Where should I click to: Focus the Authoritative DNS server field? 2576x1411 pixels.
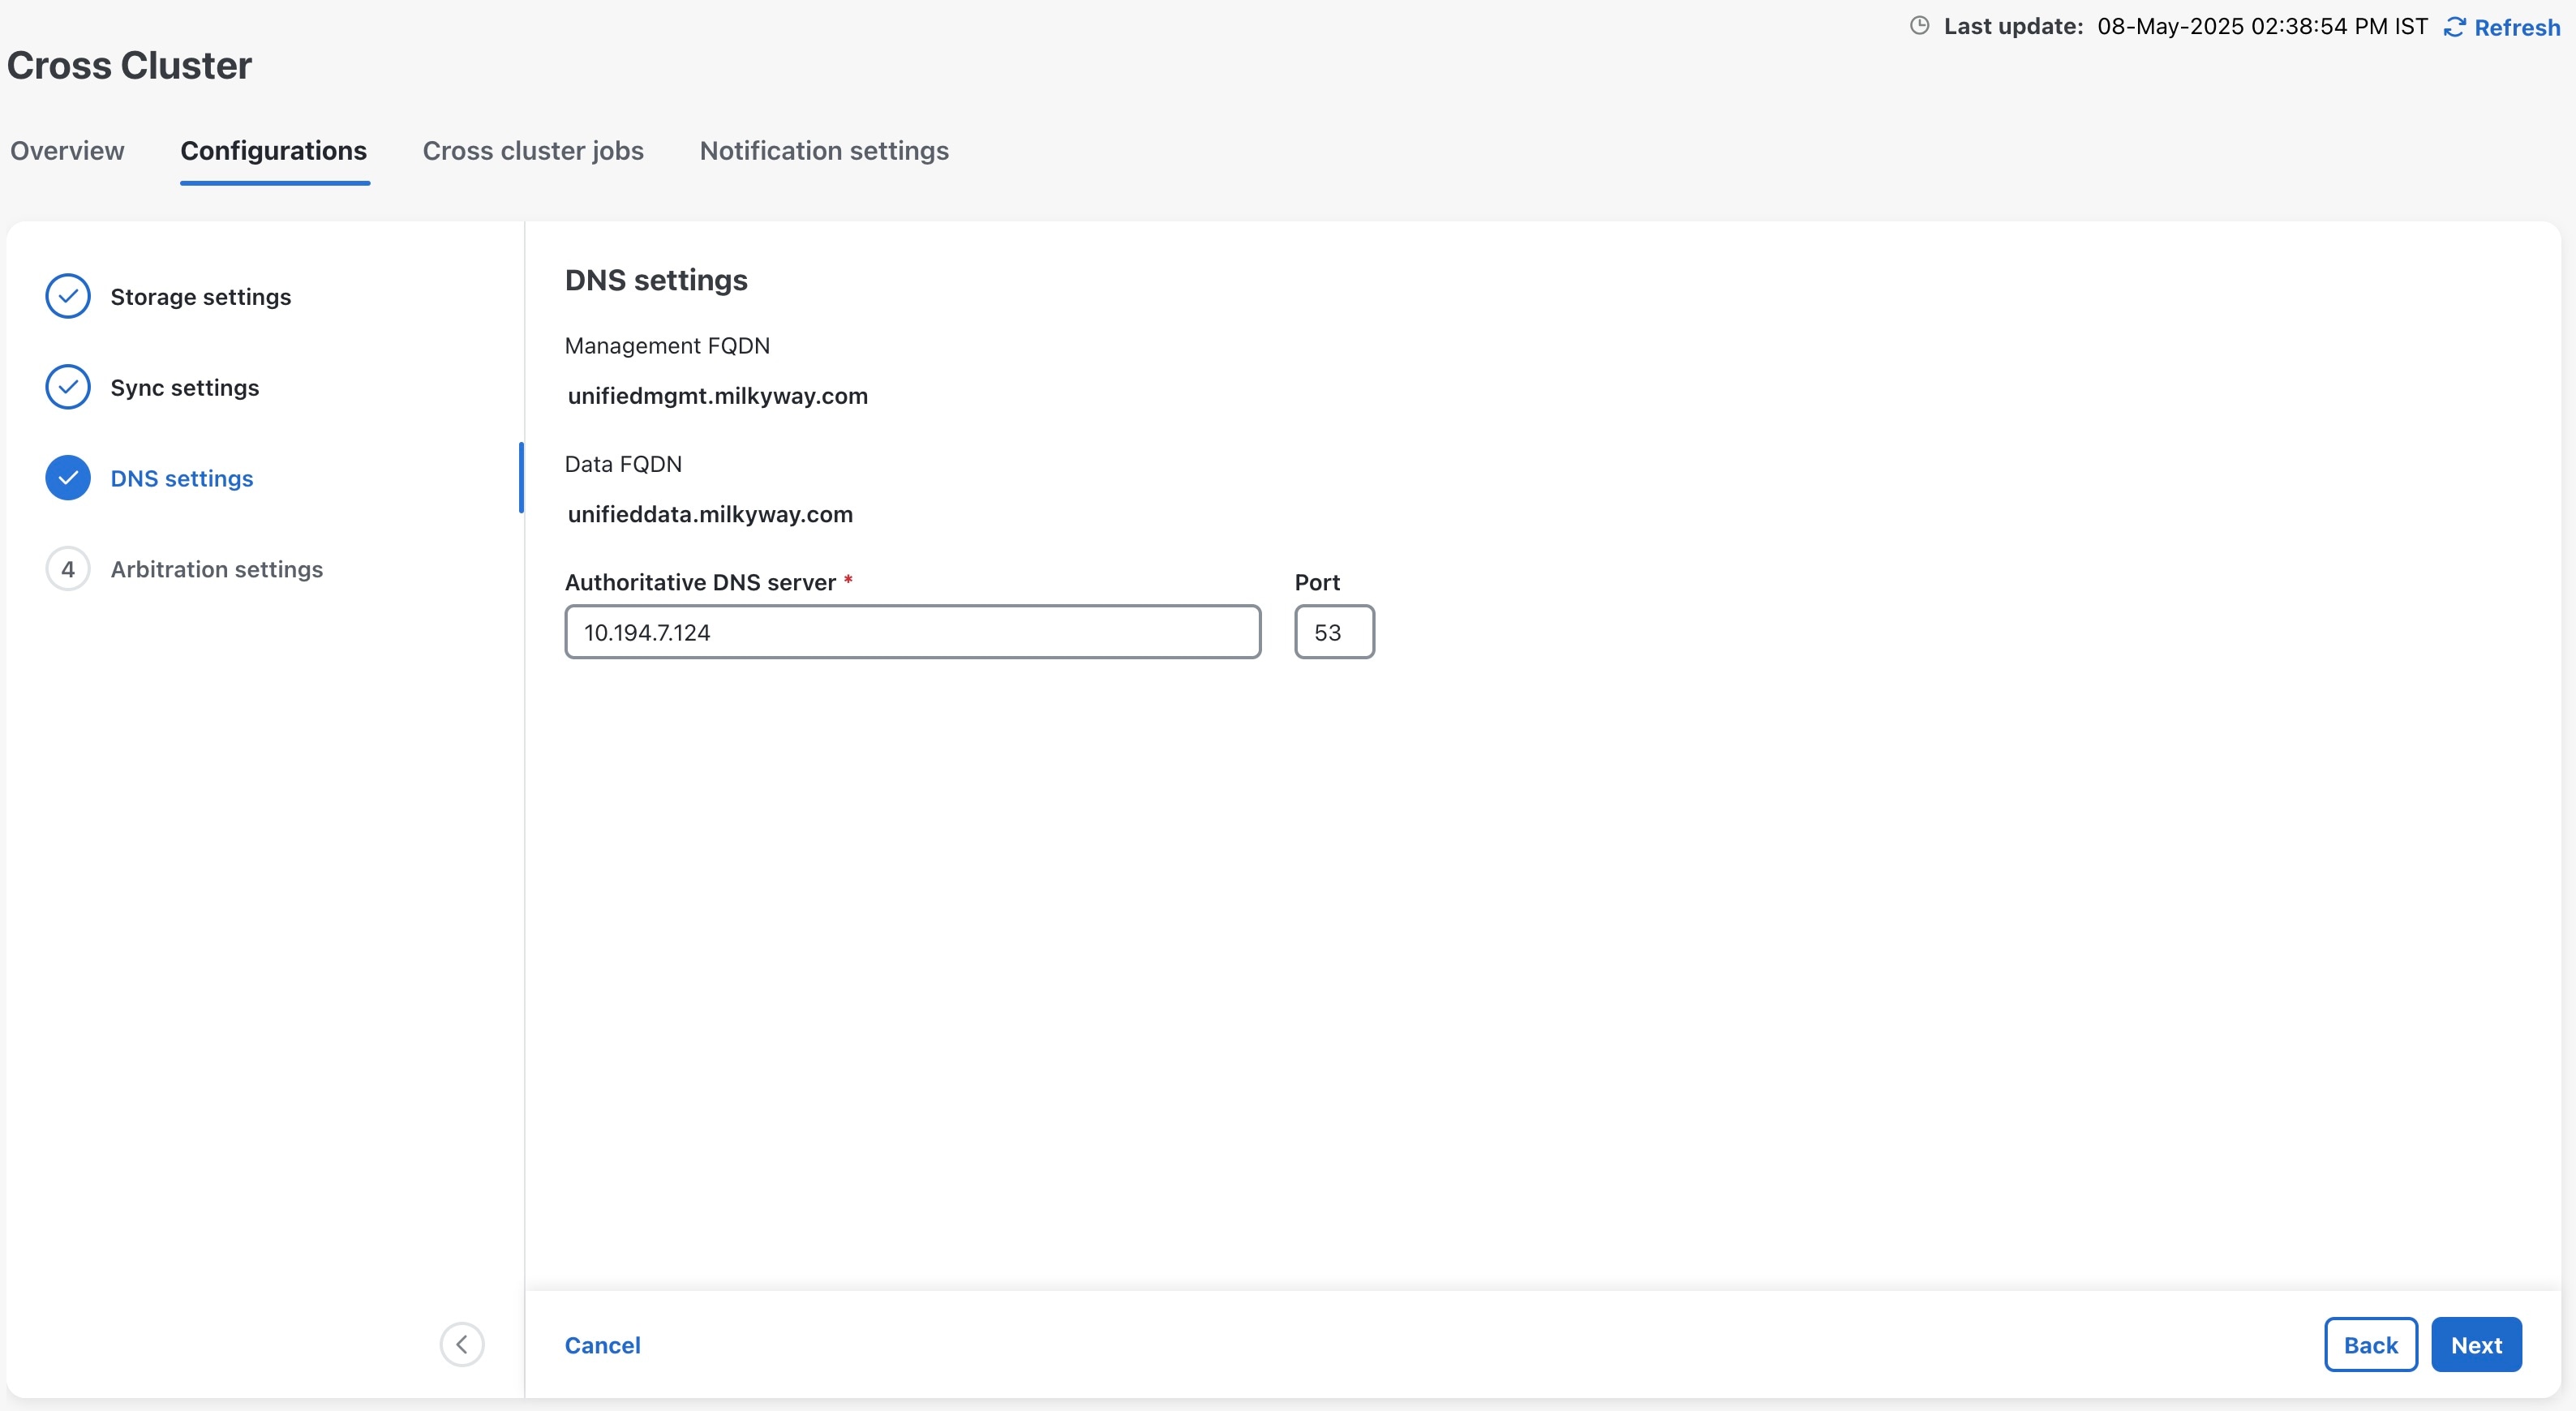click(913, 632)
